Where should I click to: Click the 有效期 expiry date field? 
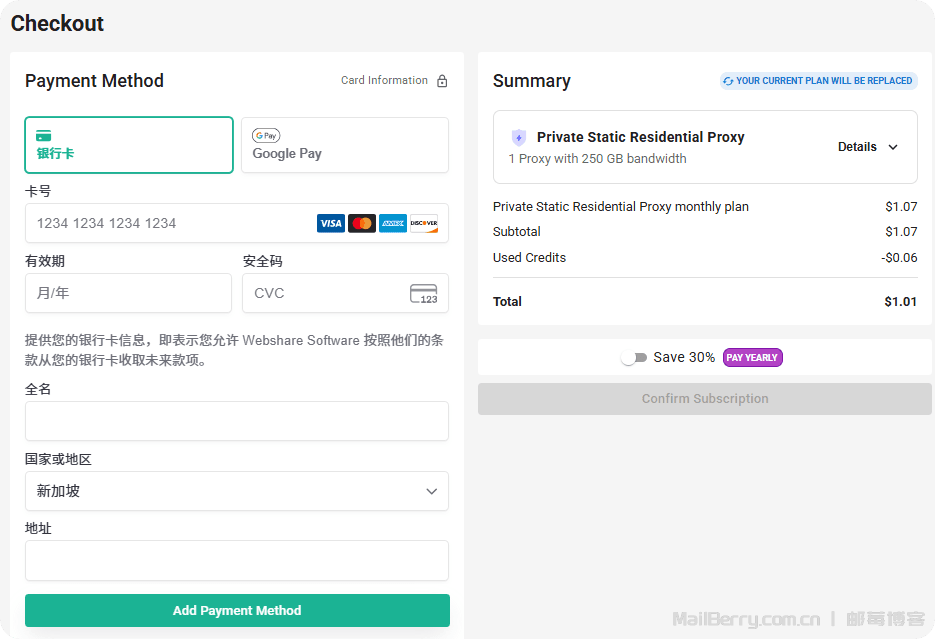(128, 293)
